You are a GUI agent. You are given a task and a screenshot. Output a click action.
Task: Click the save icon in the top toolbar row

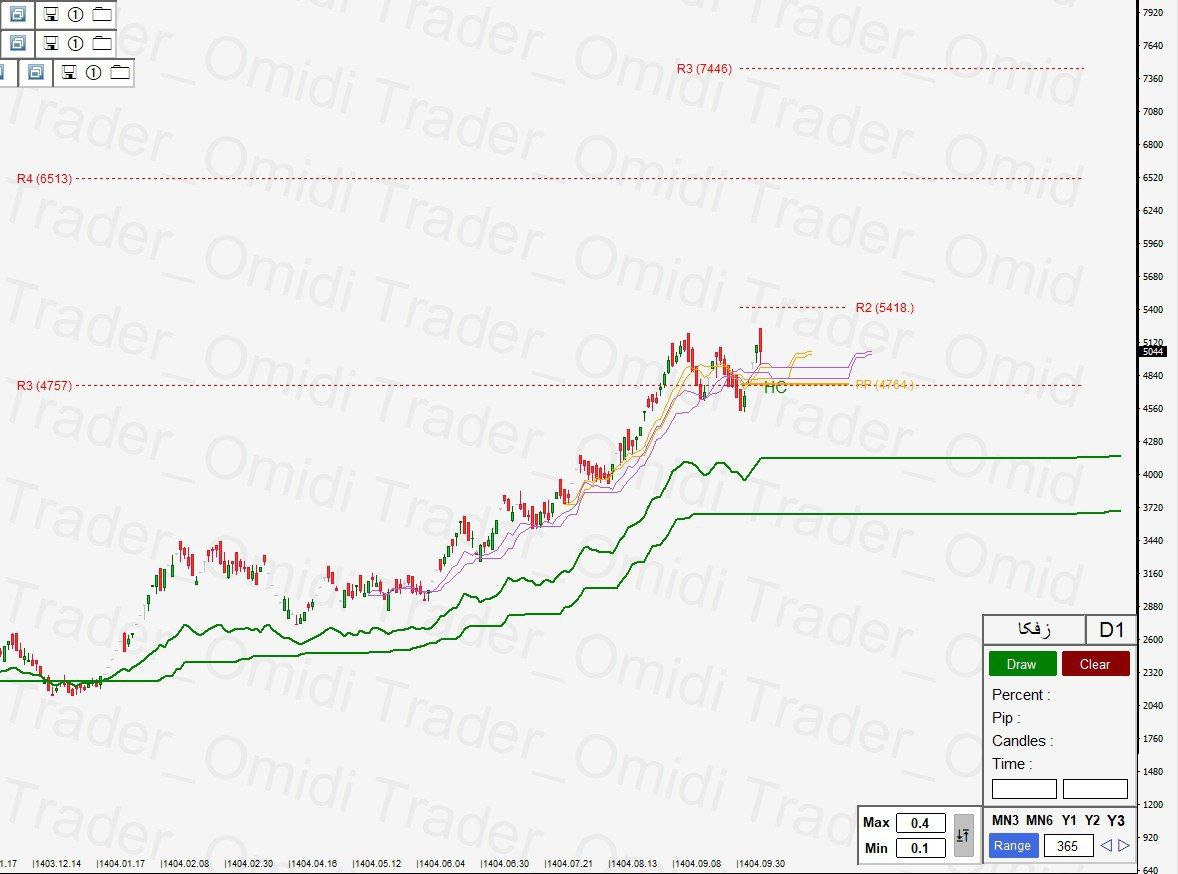(50, 15)
